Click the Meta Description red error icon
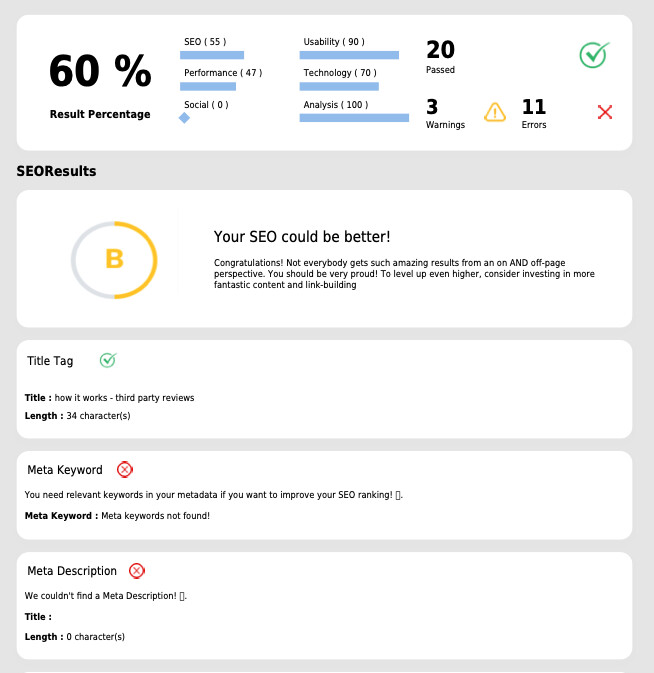 tap(137, 571)
